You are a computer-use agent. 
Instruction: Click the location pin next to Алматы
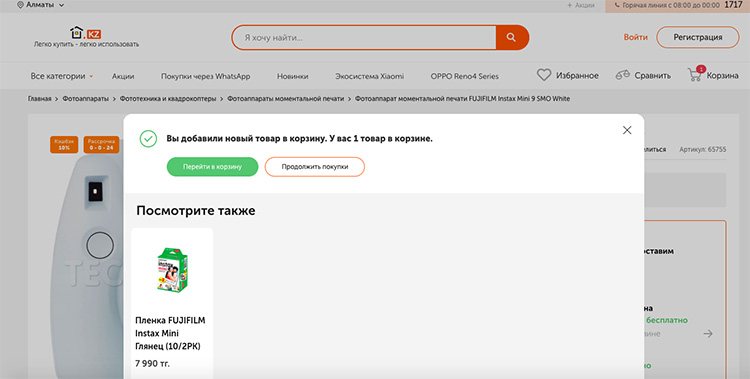tap(20, 5)
